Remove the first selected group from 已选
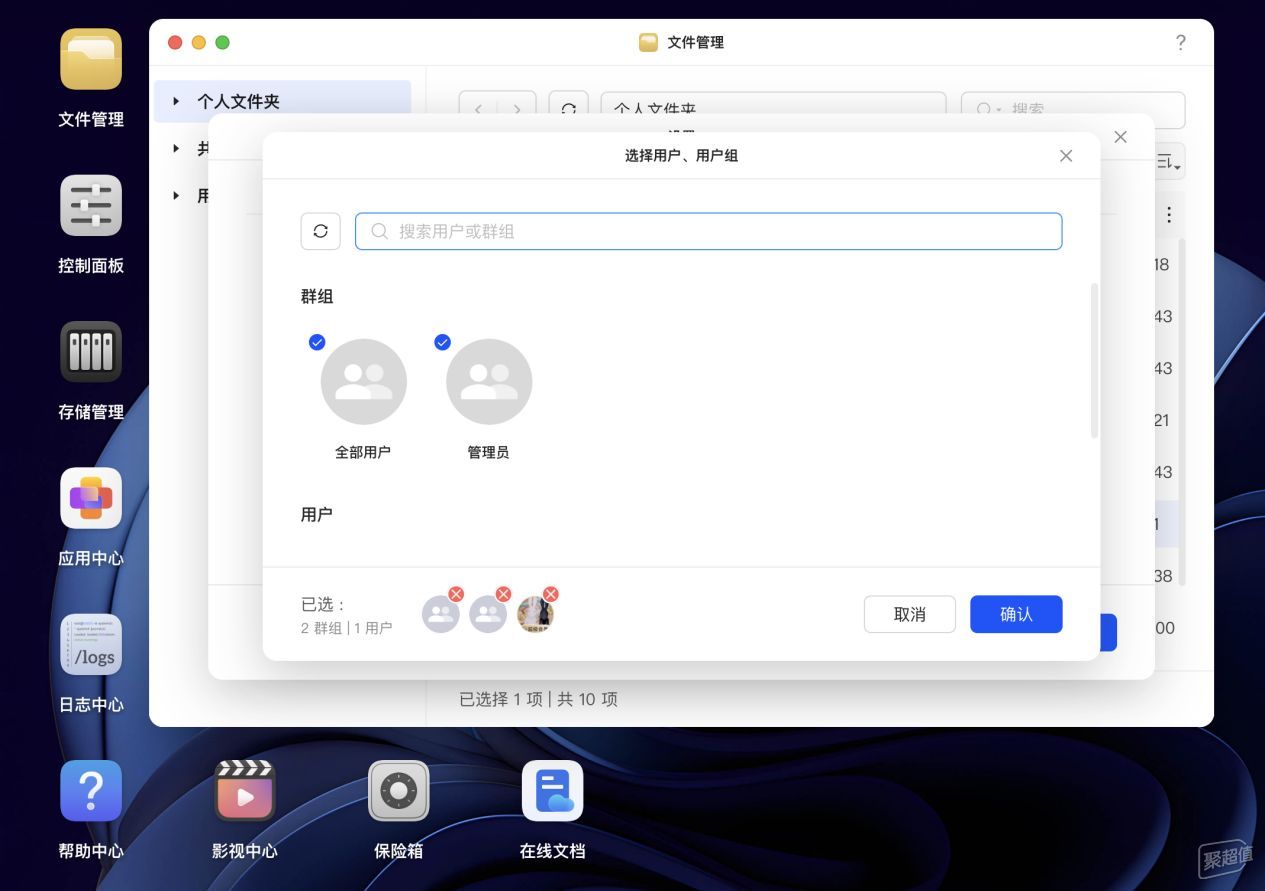 [x=456, y=594]
